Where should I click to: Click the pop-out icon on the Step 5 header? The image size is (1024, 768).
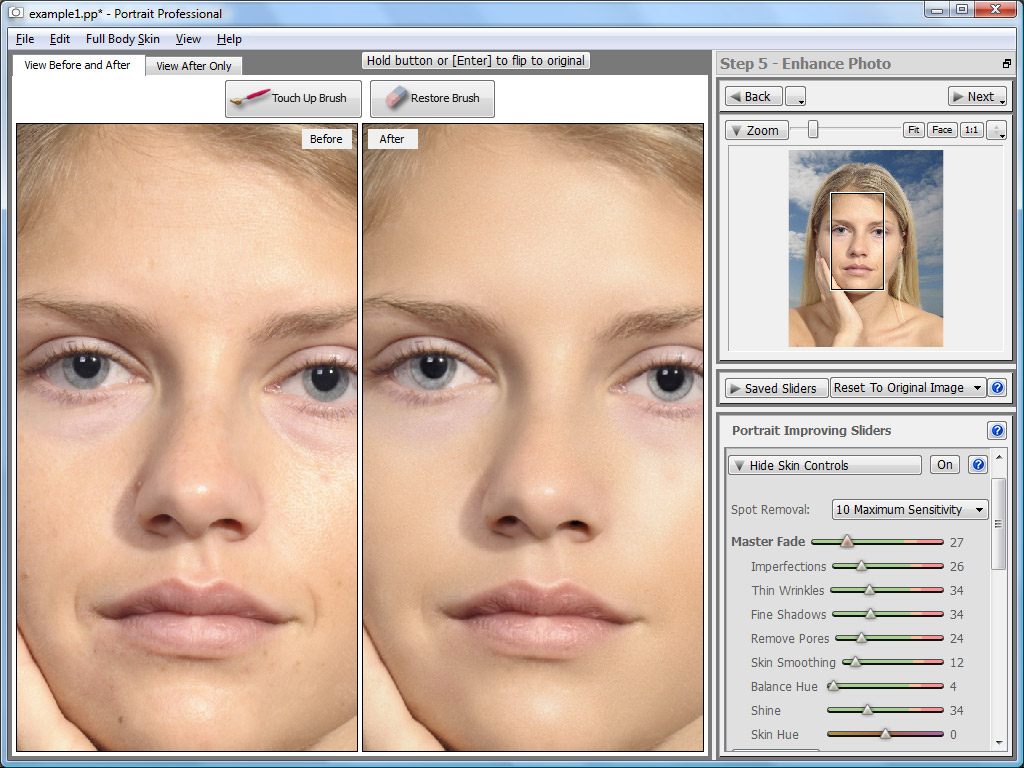[1007, 63]
